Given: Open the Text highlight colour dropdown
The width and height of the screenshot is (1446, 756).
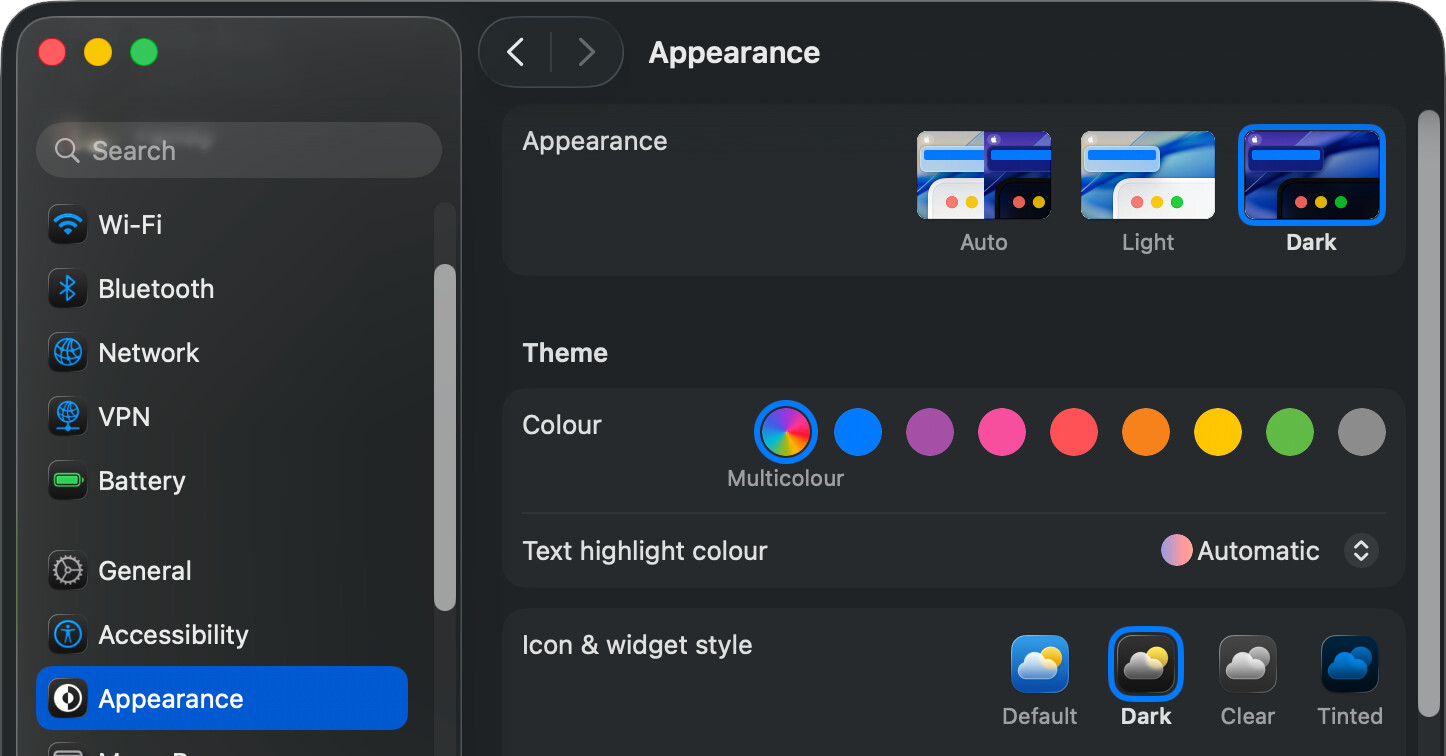Looking at the screenshot, I should tap(1360, 551).
